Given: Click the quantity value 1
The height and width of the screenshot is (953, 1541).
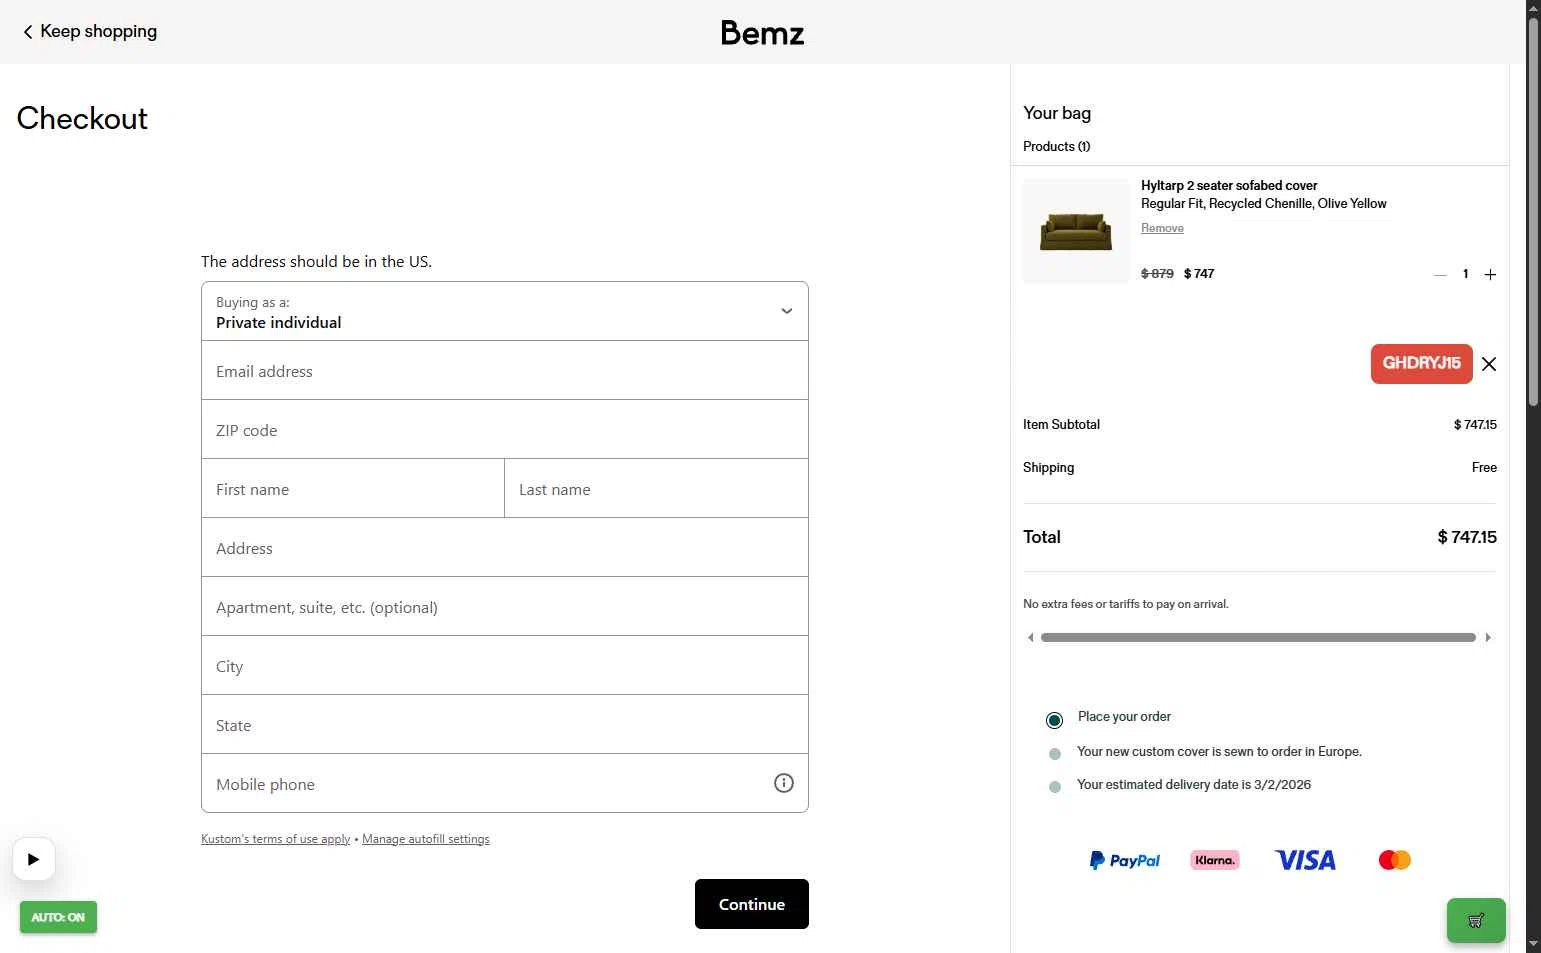Looking at the screenshot, I should pyautogui.click(x=1466, y=274).
